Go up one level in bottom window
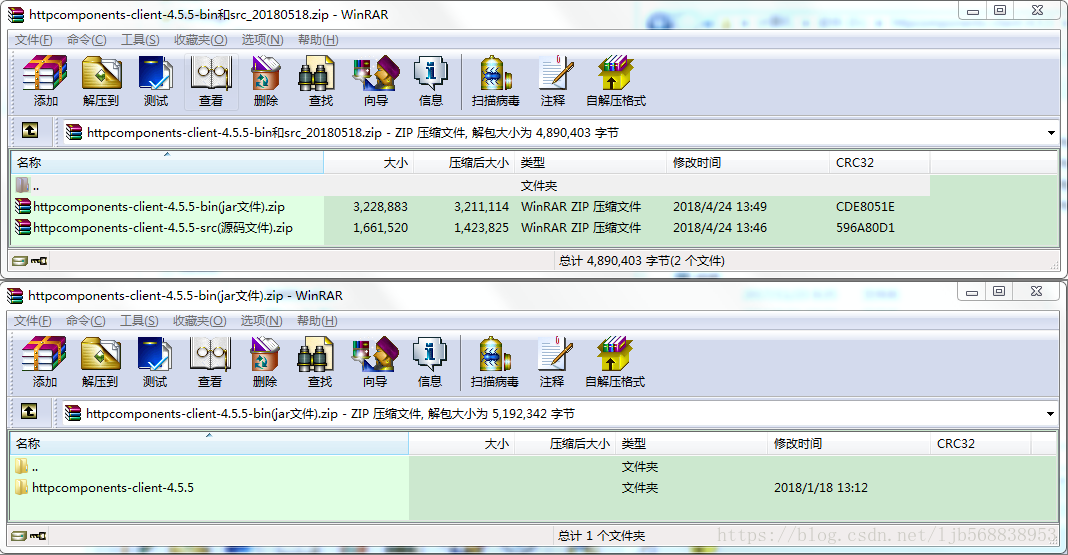The image size is (1068, 555). pyautogui.click(x=29, y=411)
